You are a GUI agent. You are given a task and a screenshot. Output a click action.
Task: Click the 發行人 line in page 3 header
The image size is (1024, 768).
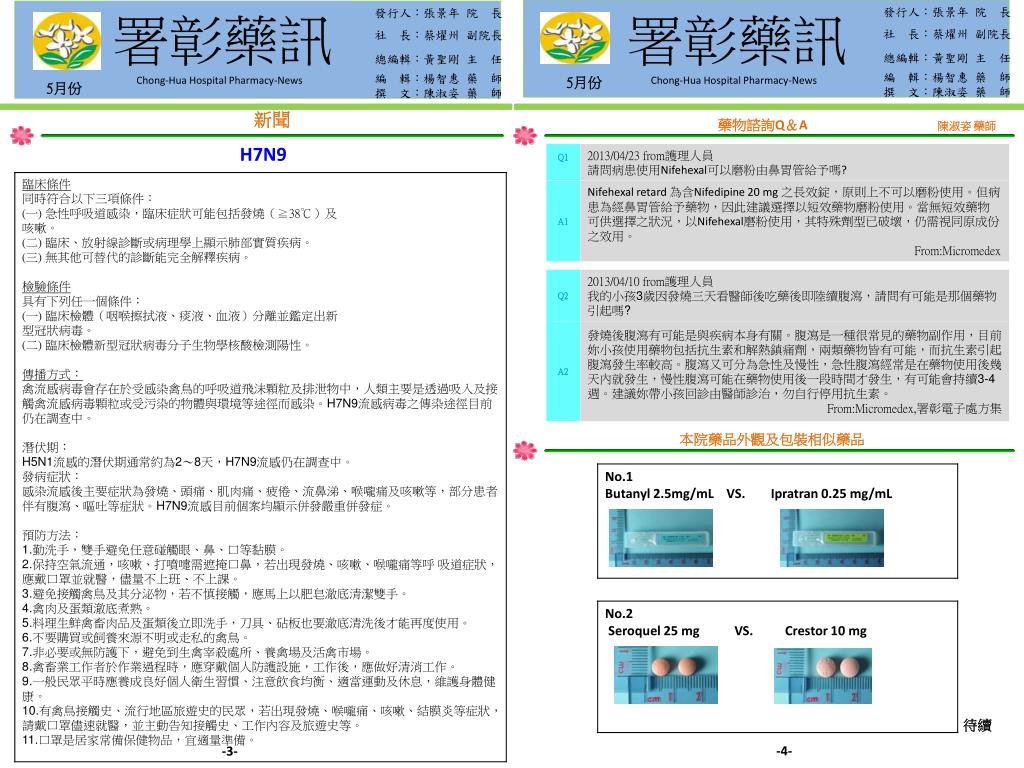(439, 13)
